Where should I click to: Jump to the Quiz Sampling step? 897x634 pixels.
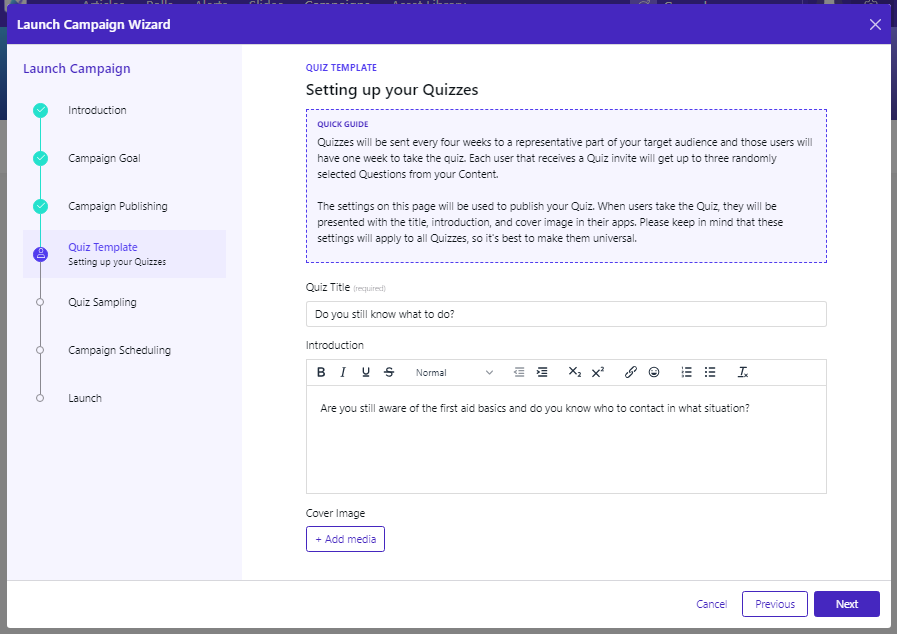pos(102,302)
